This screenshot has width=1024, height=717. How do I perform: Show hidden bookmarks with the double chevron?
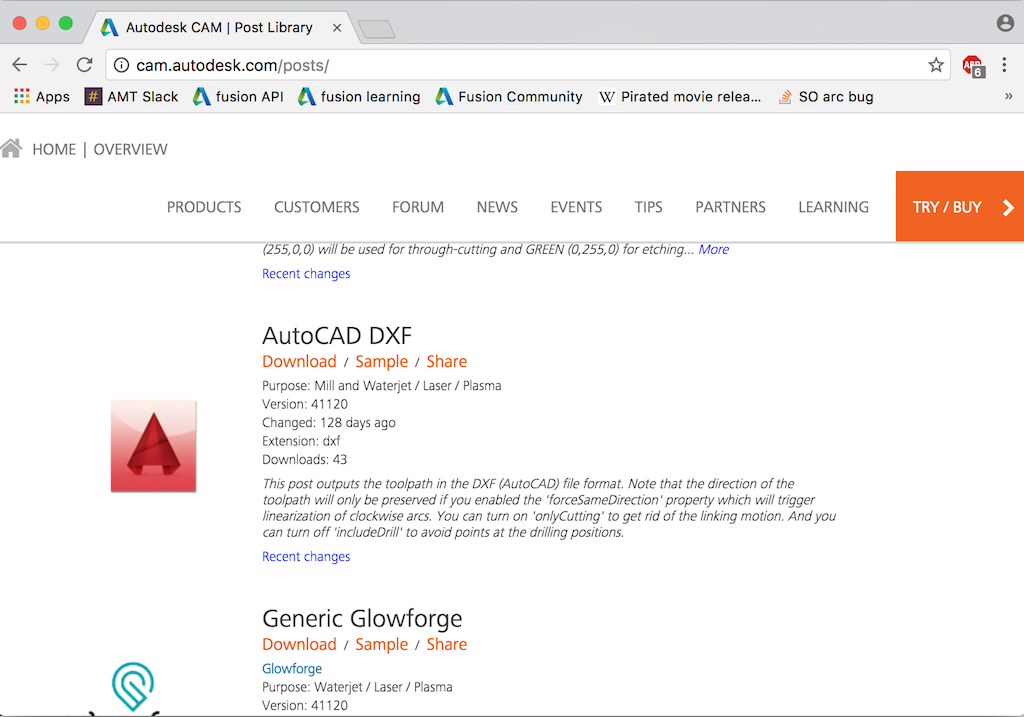1008,96
